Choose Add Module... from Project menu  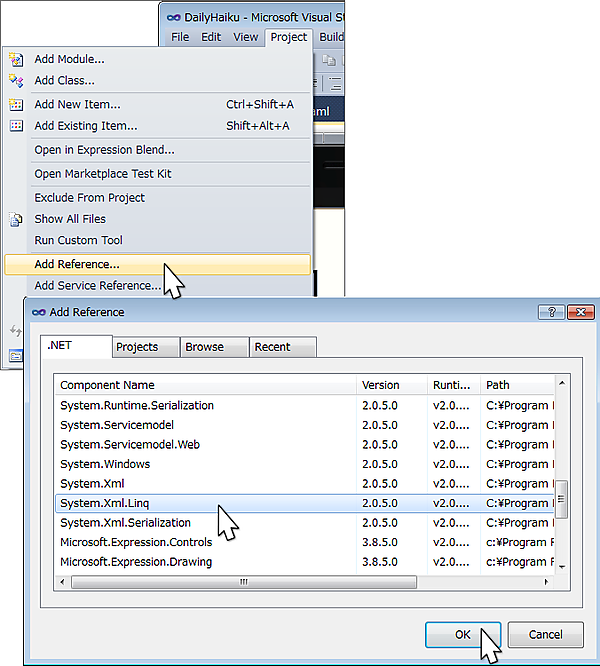[x=158, y=59]
